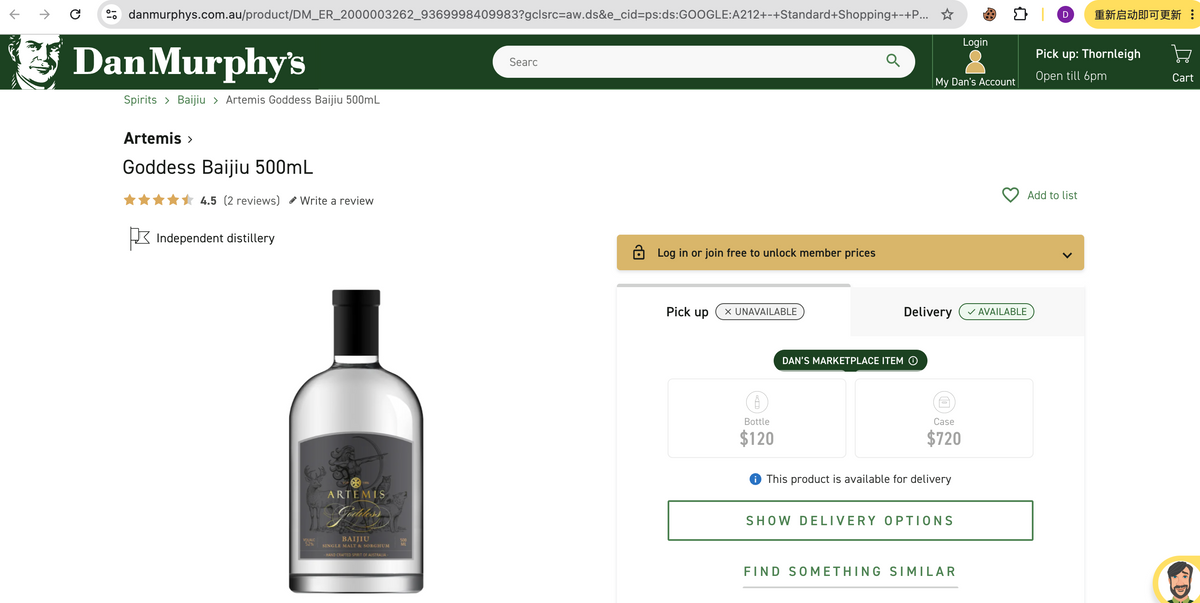
Task: Open the shopping Cart icon
Action: [1182, 54]
